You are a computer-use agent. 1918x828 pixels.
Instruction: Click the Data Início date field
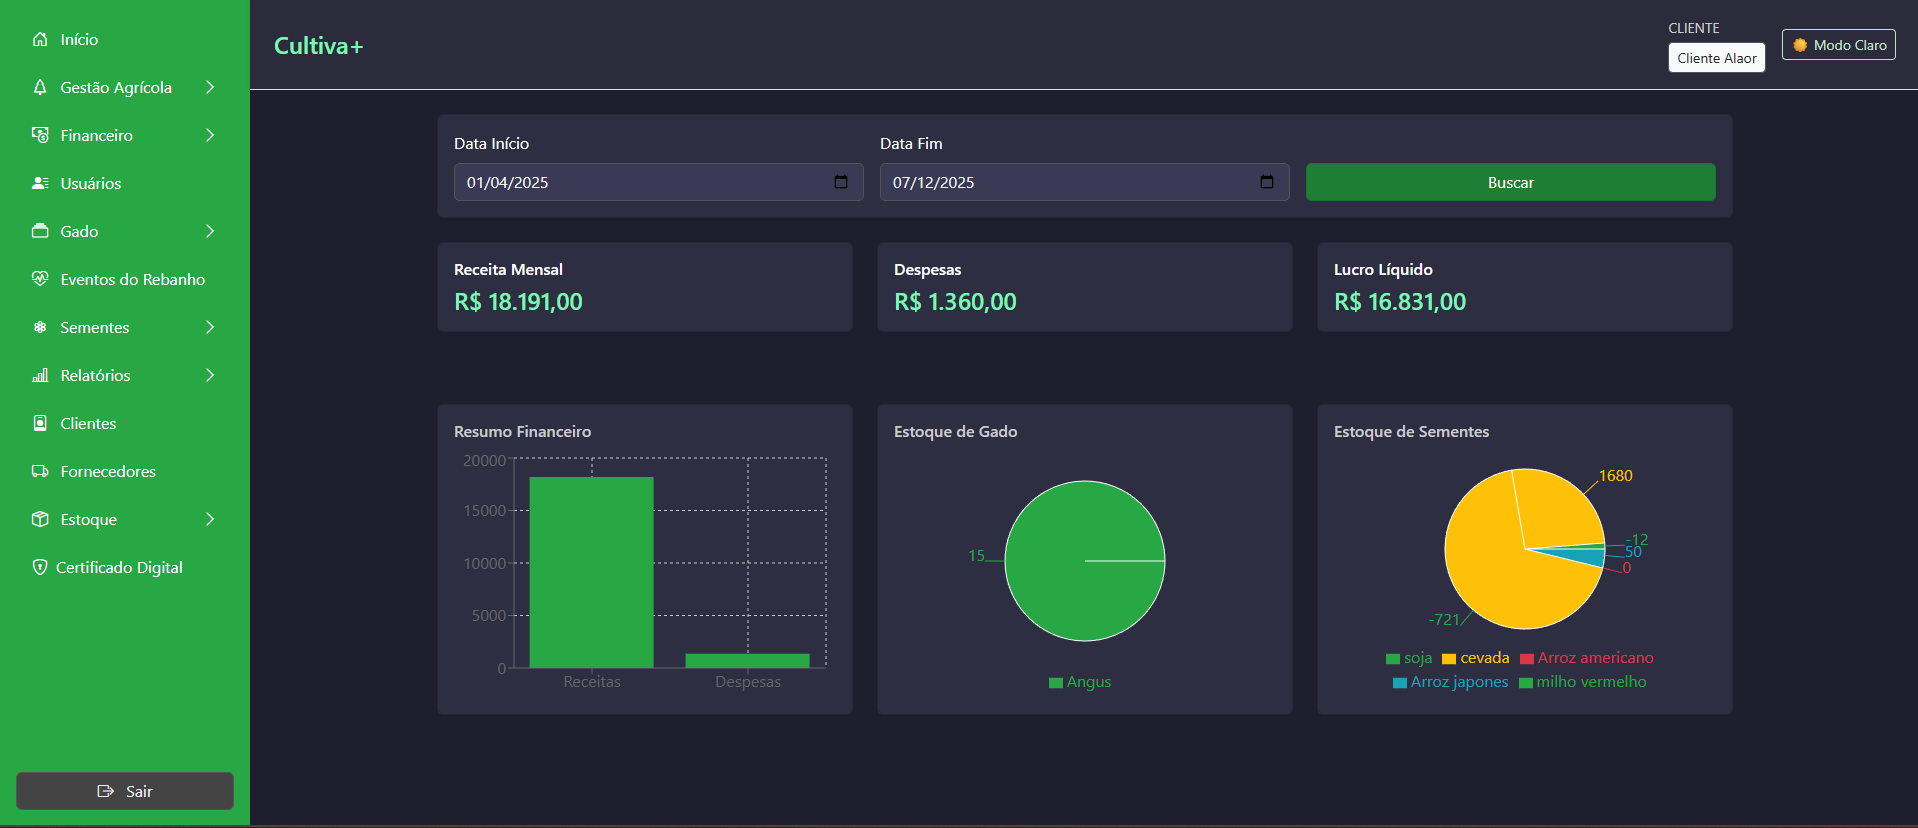658,182
